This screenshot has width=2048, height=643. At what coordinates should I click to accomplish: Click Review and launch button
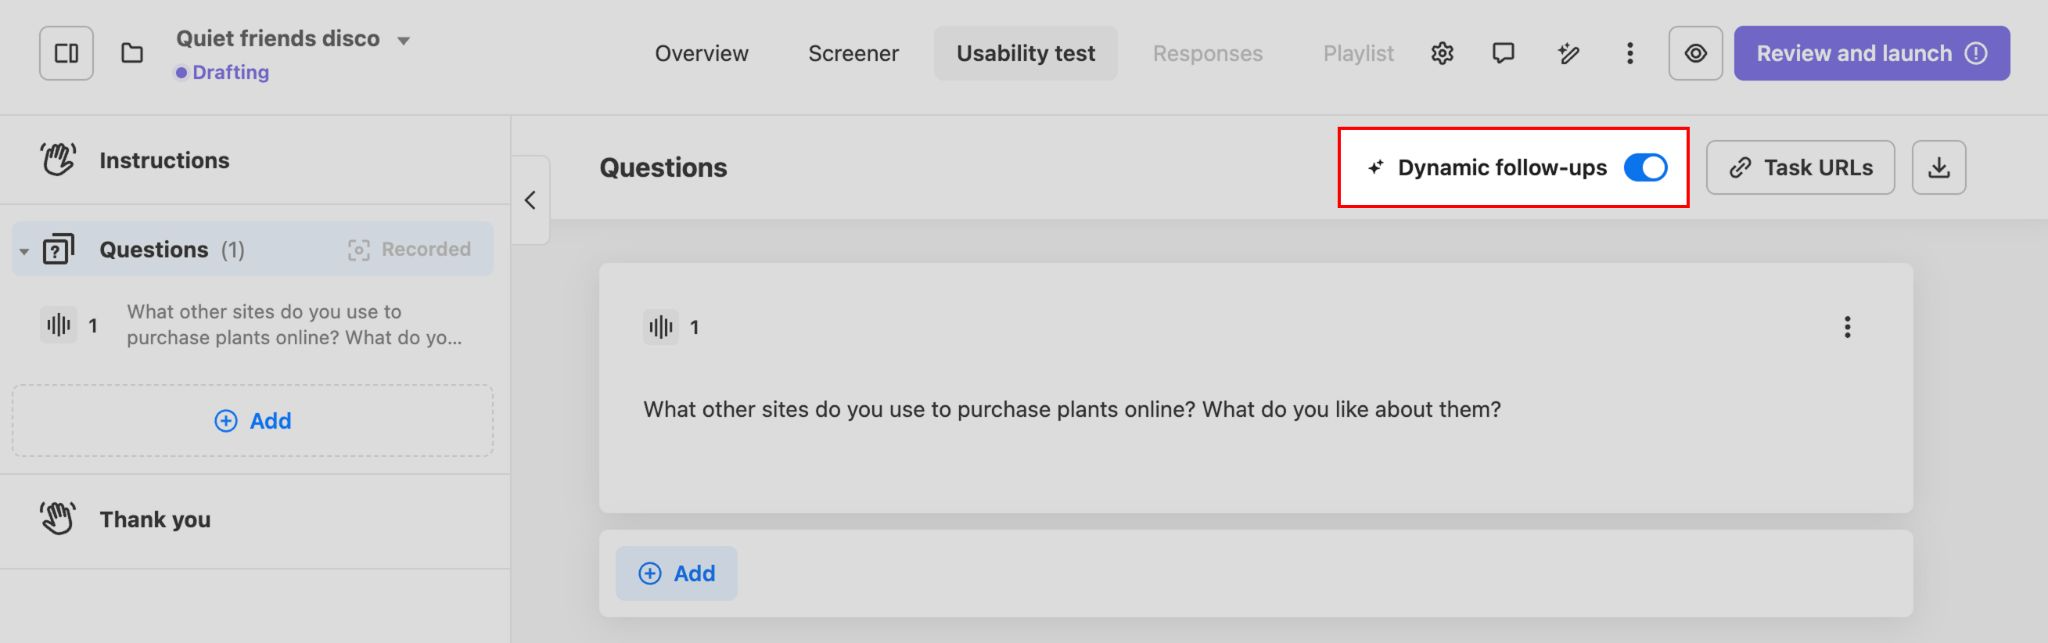pos(1870,53)
